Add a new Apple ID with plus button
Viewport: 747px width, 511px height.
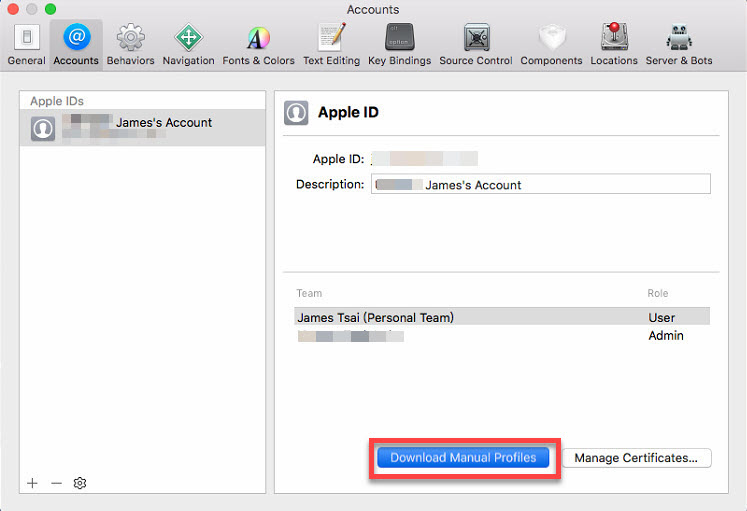(32, 483)
